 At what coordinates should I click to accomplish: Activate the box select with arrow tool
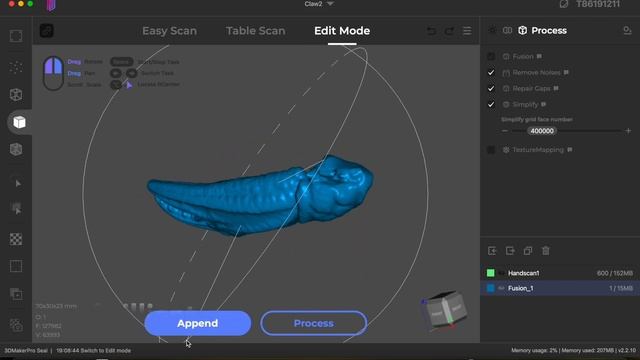(16, 209)
